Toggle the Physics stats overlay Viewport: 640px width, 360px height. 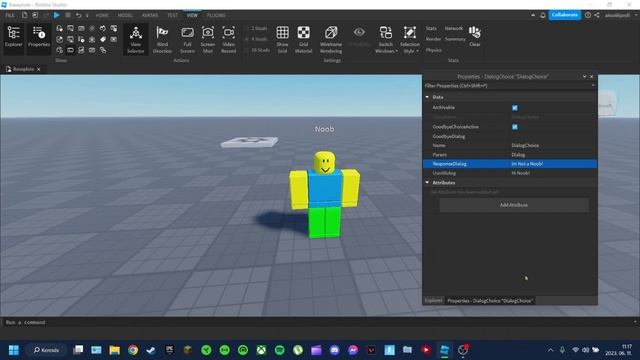(433, 50)
